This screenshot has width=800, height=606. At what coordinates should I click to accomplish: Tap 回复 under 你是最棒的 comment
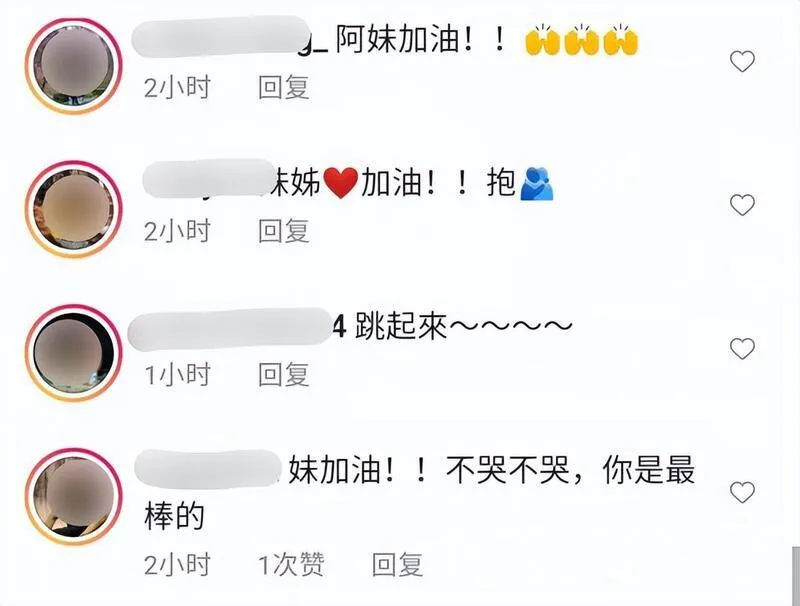point(397,565)
